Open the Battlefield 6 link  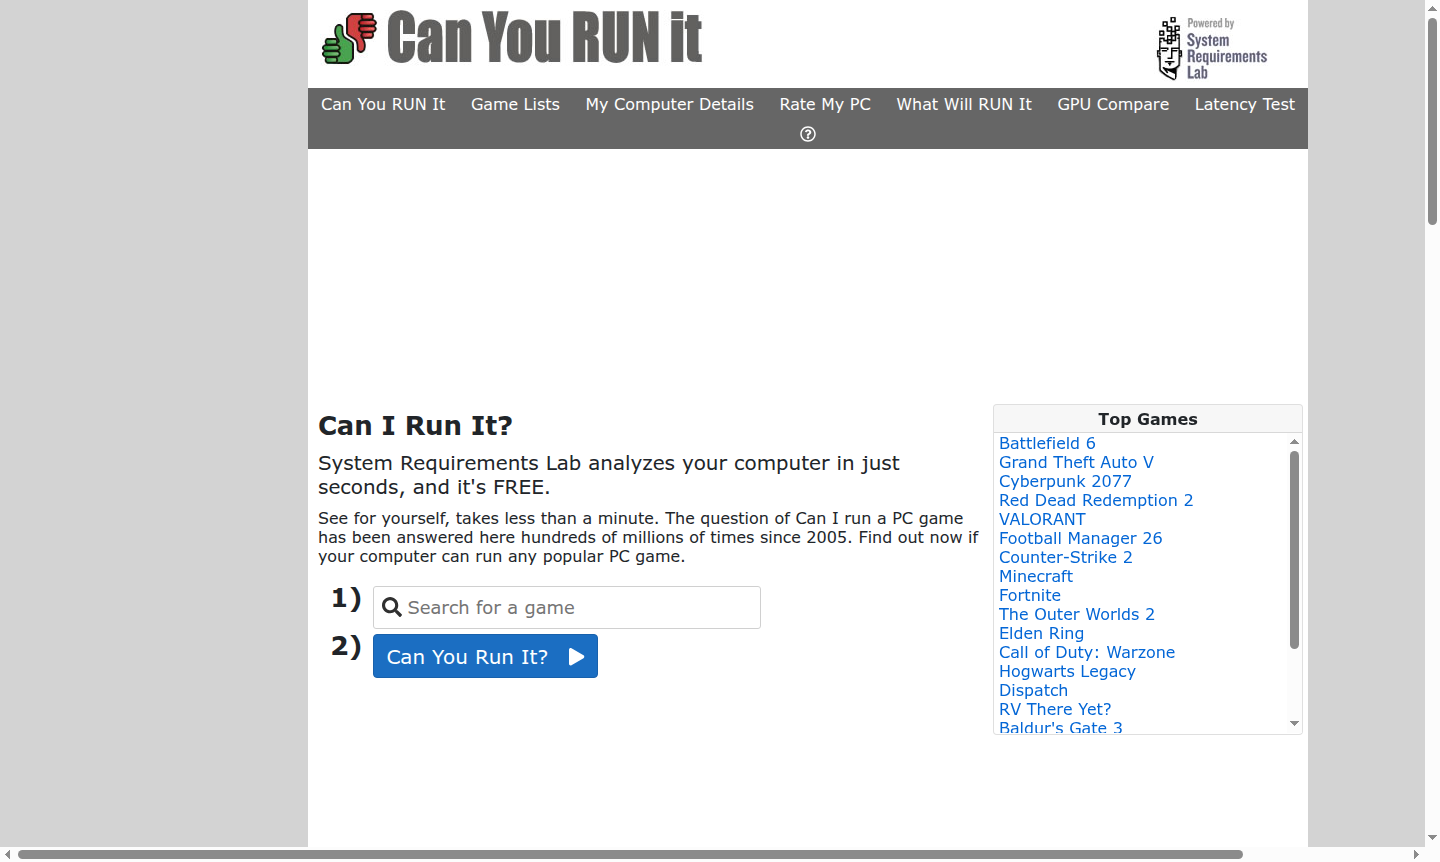pyautogui.click(x=1047, y=443)
